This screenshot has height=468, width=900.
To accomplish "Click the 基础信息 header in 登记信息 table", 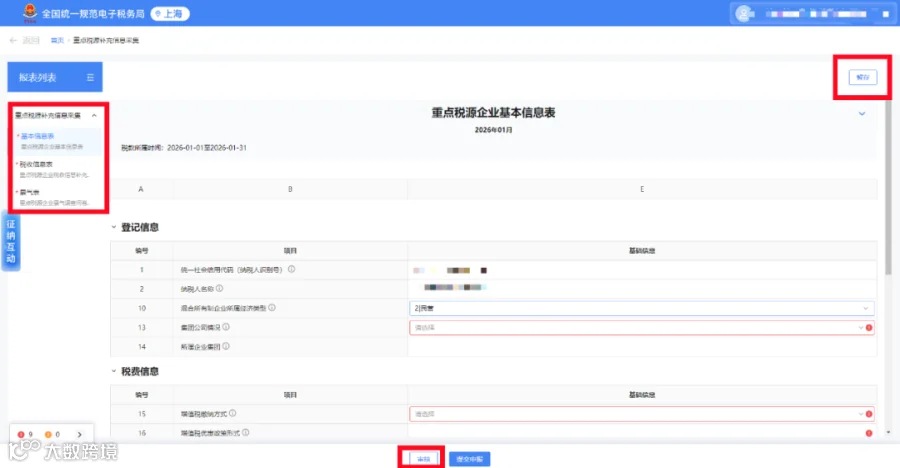I will pos(642,251).
